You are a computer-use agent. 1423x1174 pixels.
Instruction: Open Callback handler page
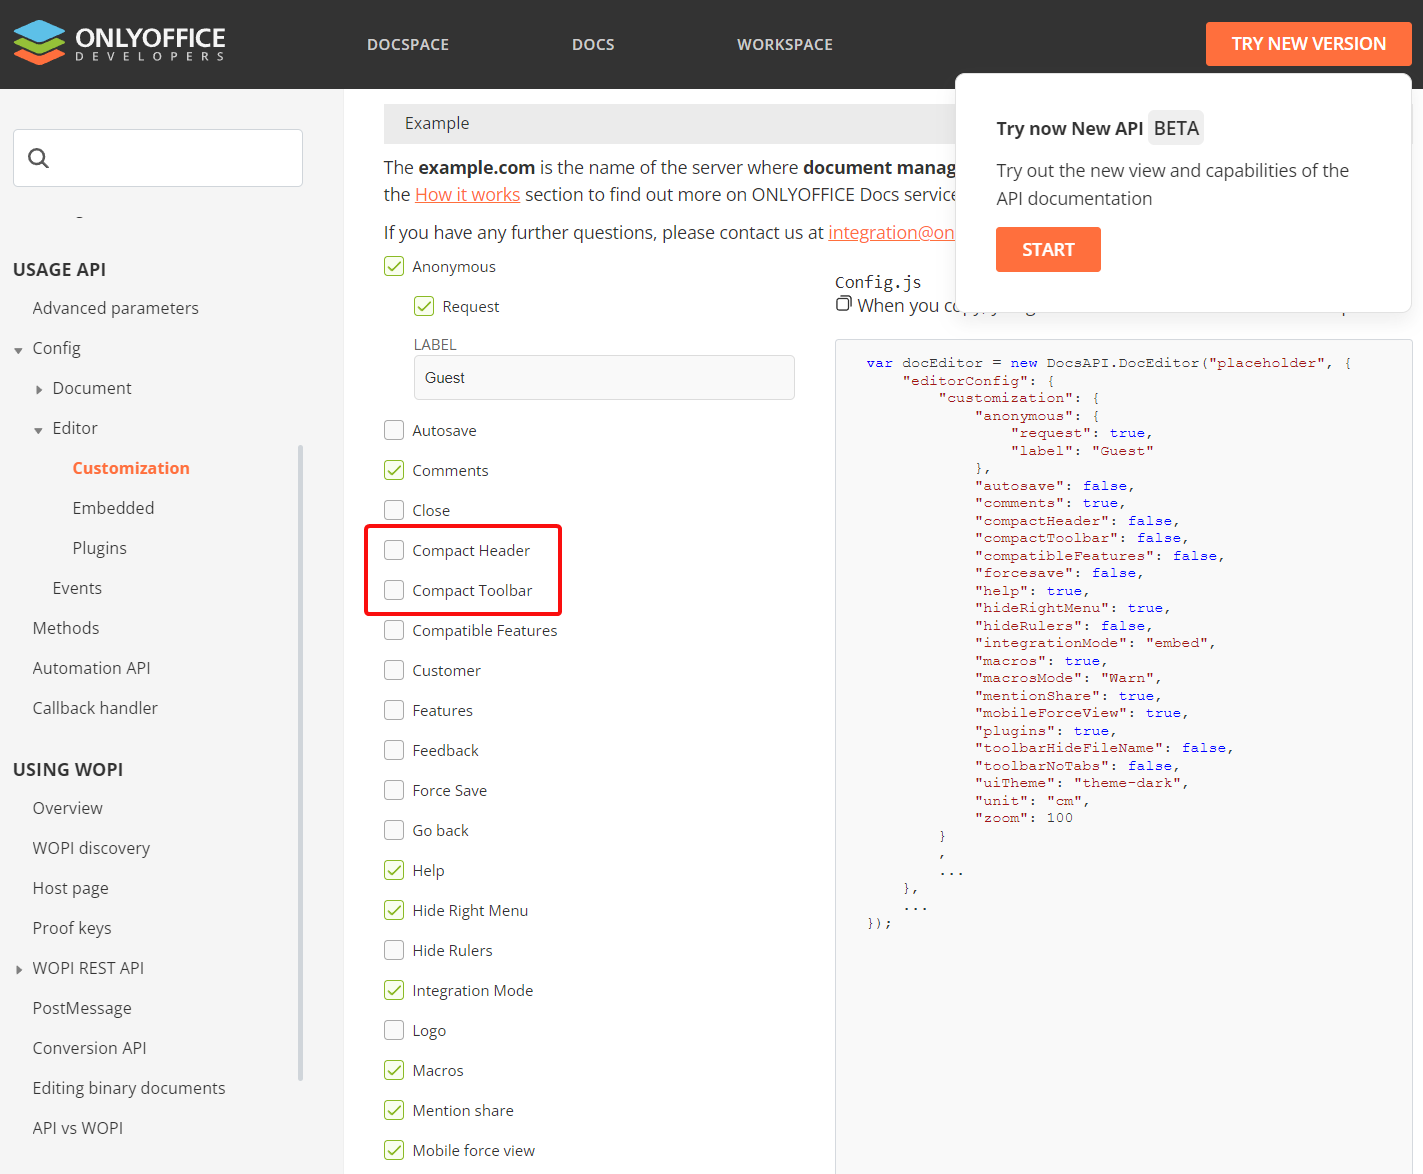(x=95, y=708)
